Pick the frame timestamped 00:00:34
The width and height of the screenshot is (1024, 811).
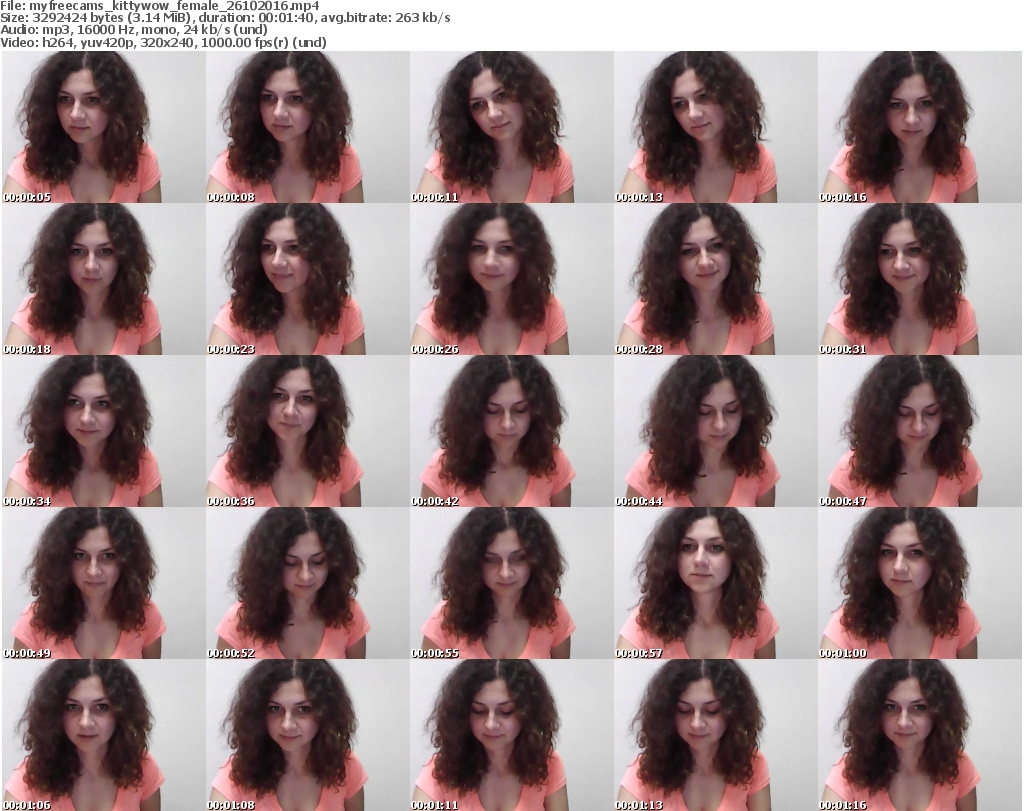103,431
